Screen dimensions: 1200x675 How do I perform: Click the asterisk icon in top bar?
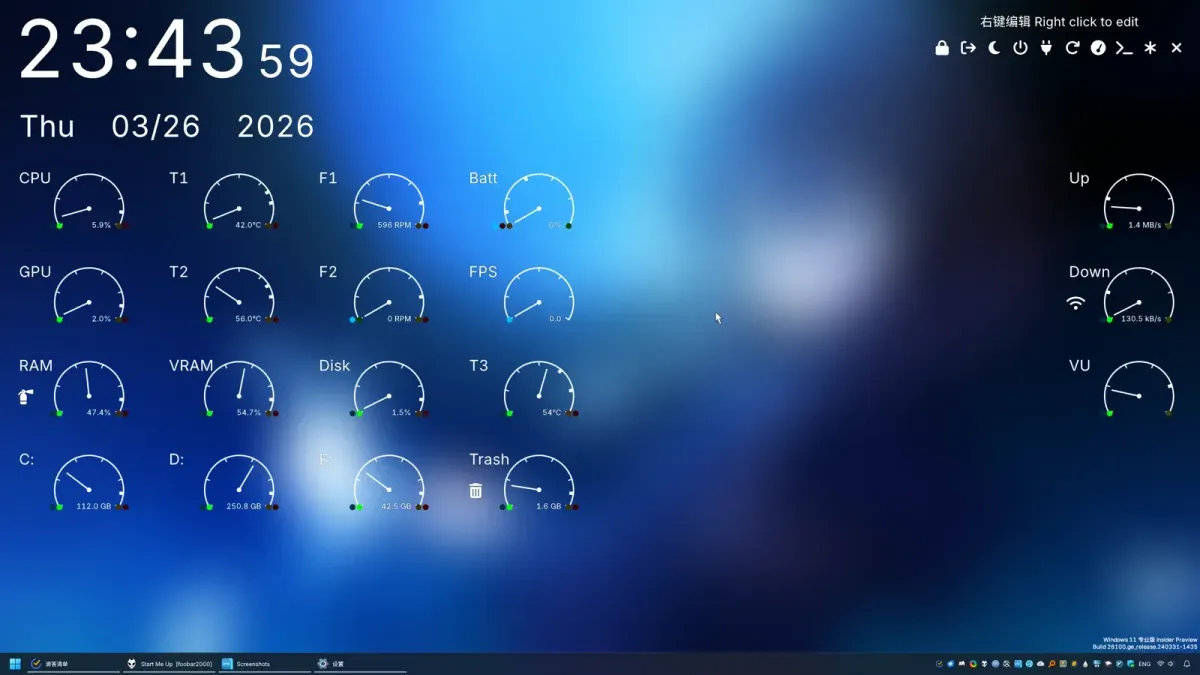coord(1150,48)
